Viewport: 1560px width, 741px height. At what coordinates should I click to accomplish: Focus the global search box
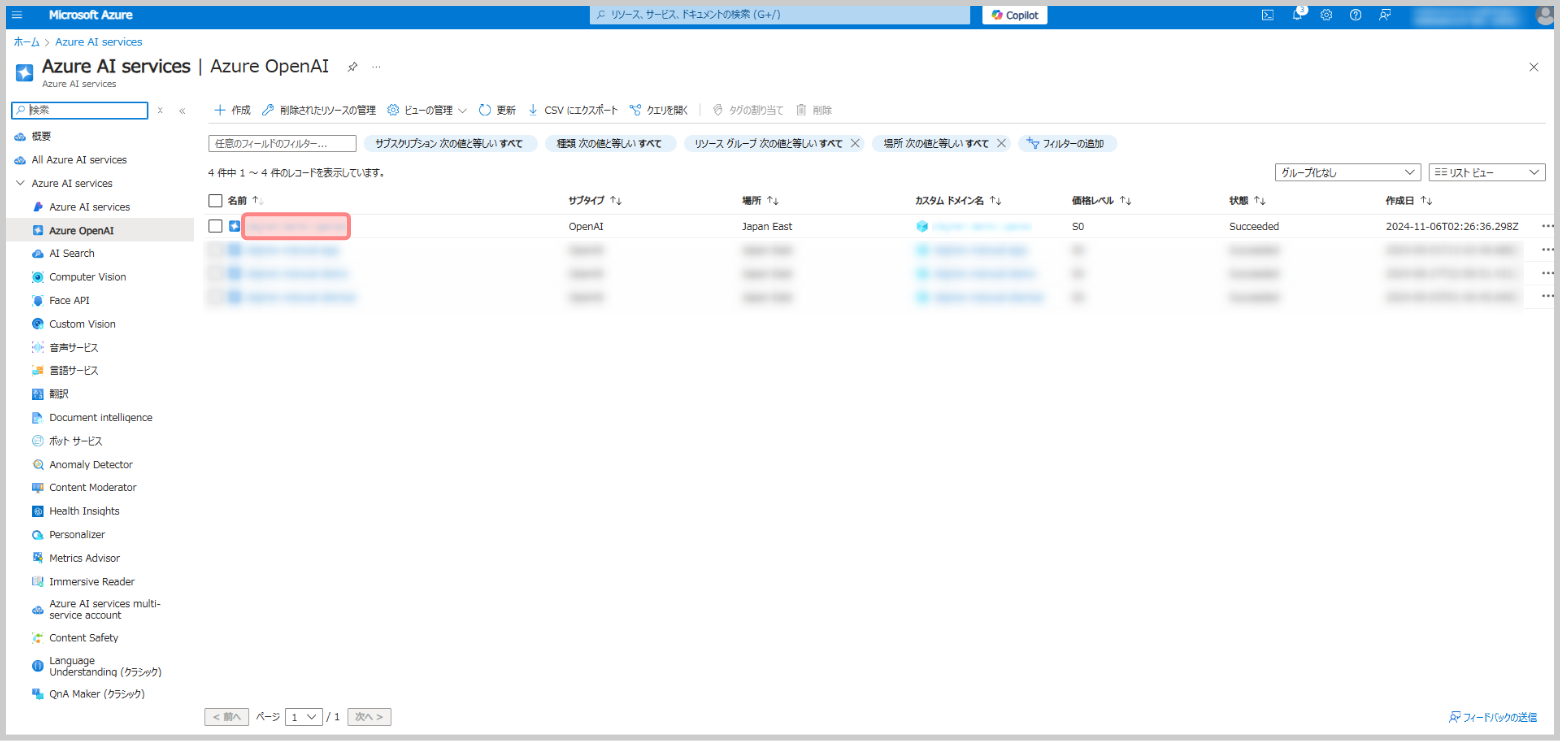tap(779, 15)
